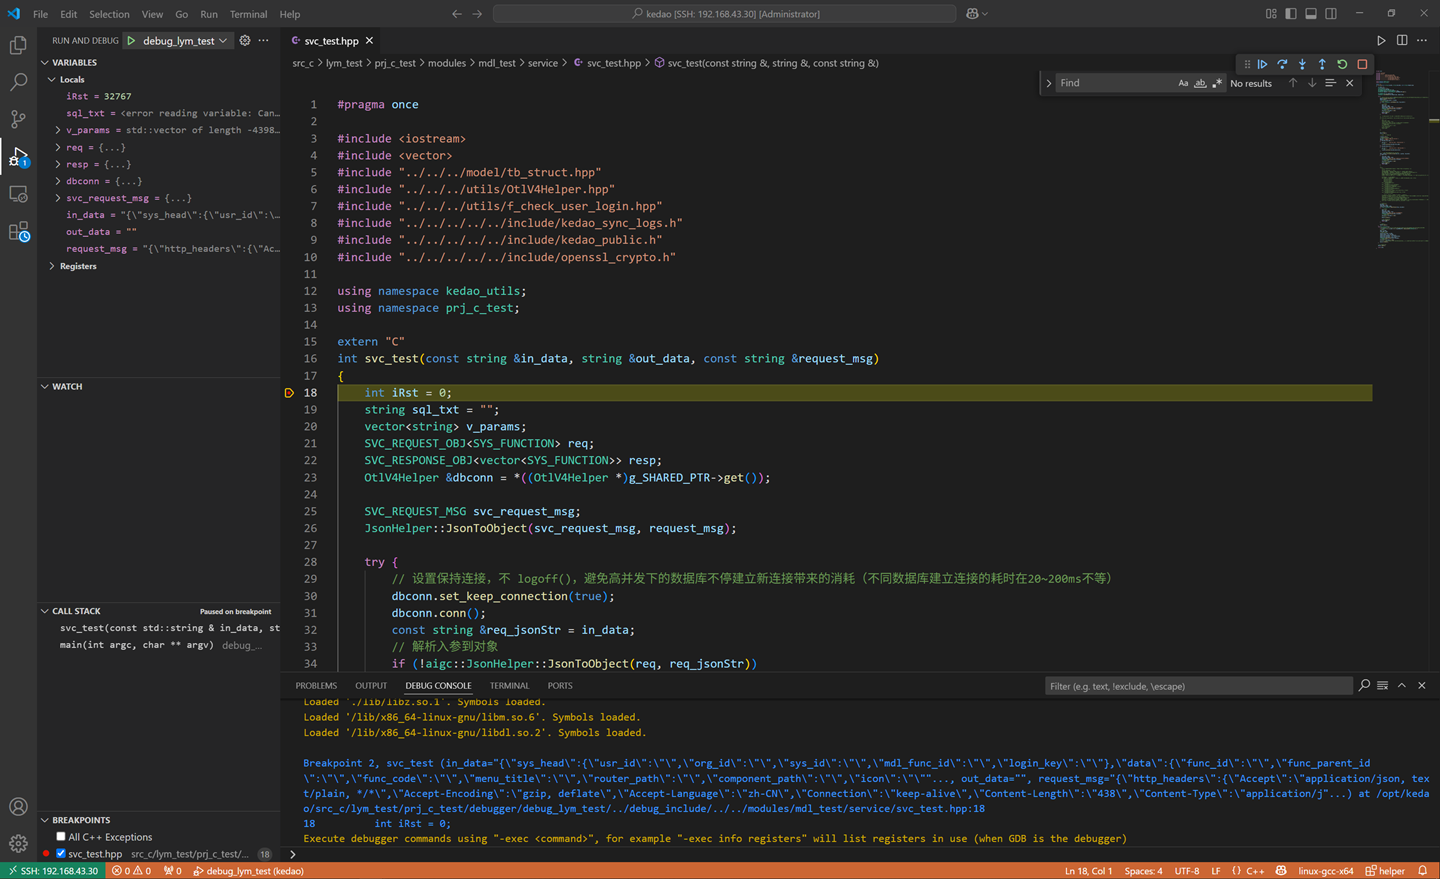Viewport: 1440px width, 879px height.
Task: Open Copilot status icon in status bar
Action: (x=1281, y=871)
